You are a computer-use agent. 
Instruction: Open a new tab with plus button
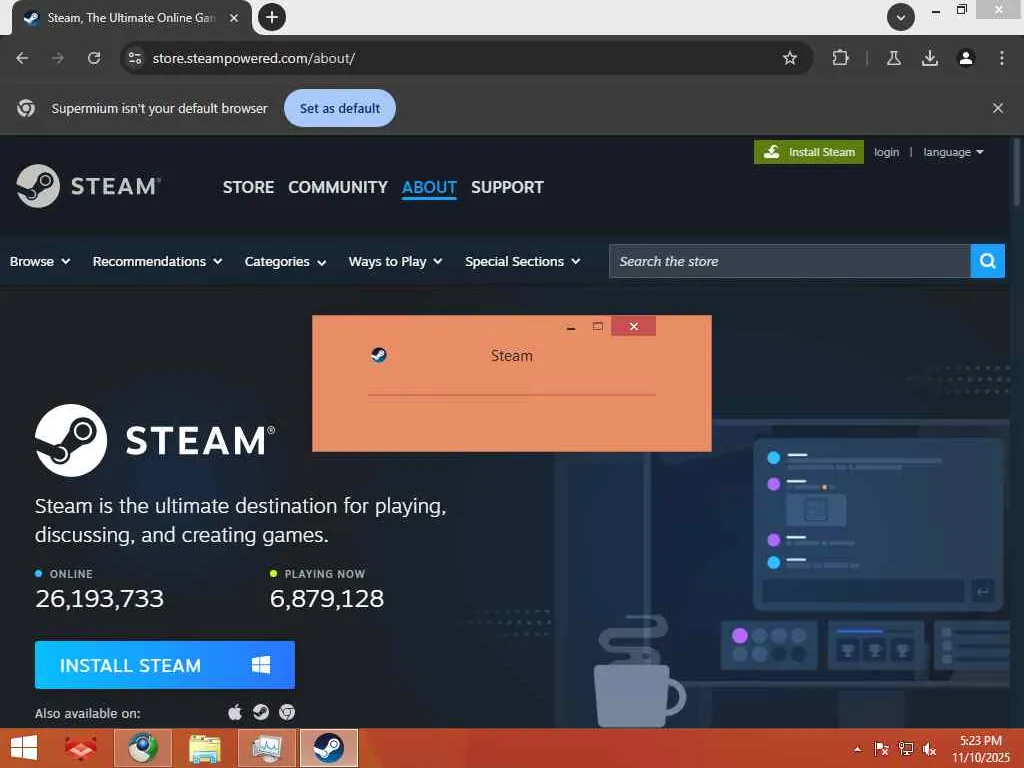pos(272,17)
